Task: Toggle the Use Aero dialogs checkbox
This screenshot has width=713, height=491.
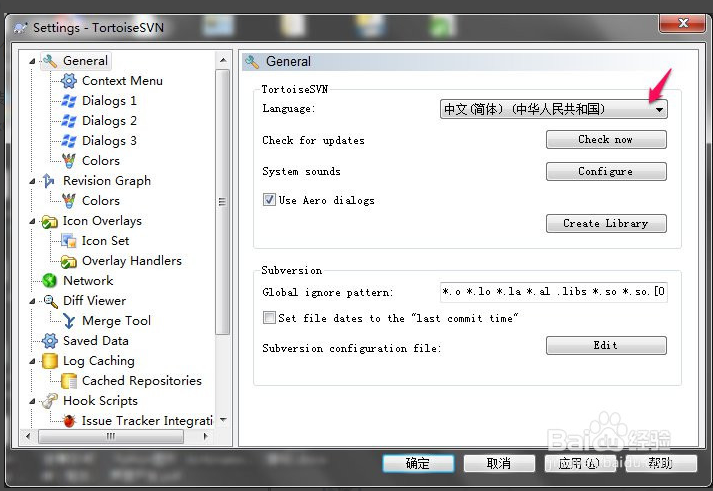Action: pyautogui.click(x=269, y=200)
